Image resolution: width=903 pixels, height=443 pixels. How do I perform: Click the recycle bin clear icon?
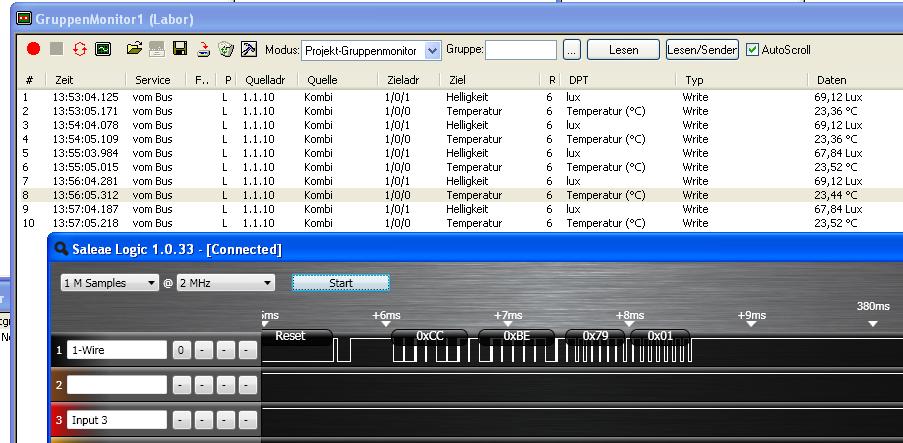click(226, 49)
